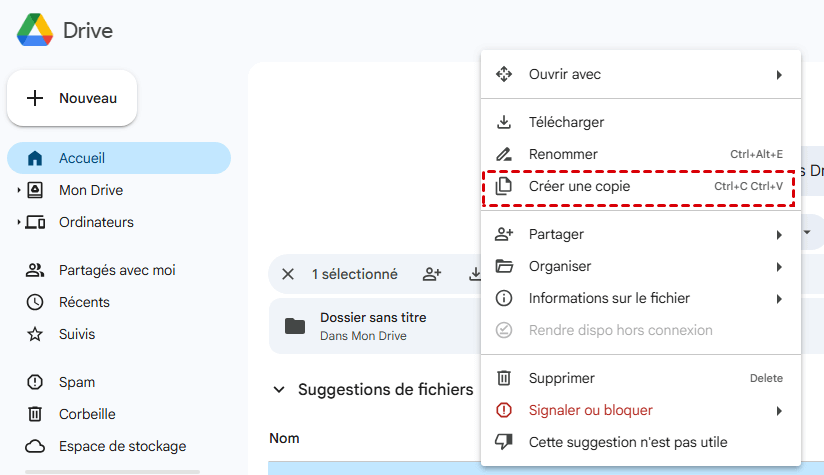The height and width of the screenshot is (475, 824).
Task: Expand the Mon Drive tree
Action: pyautogui.click(x=18, y=190)
